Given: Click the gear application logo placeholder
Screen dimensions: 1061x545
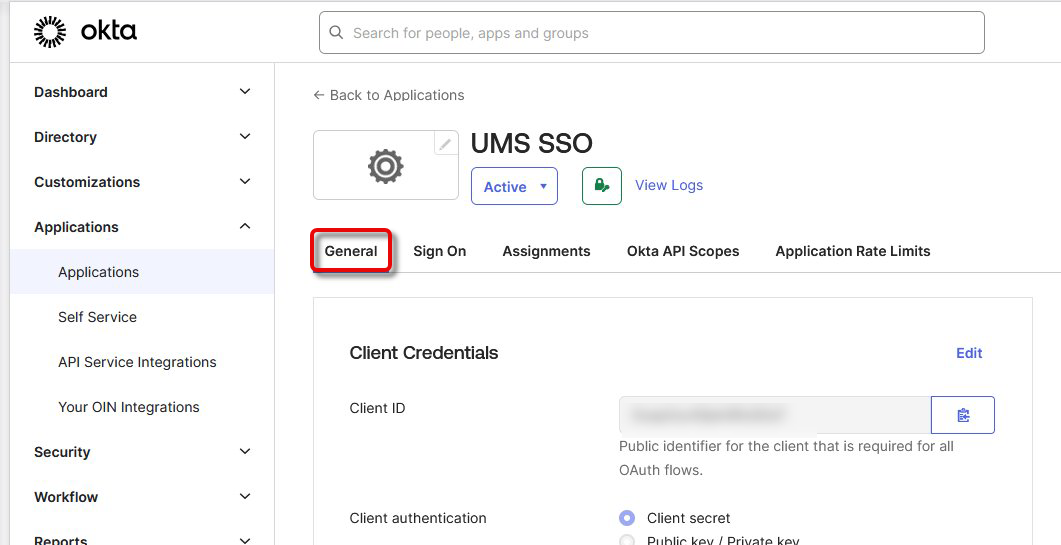Looking at the screenshot, I should pyautogui.click(x=385, y=166).
